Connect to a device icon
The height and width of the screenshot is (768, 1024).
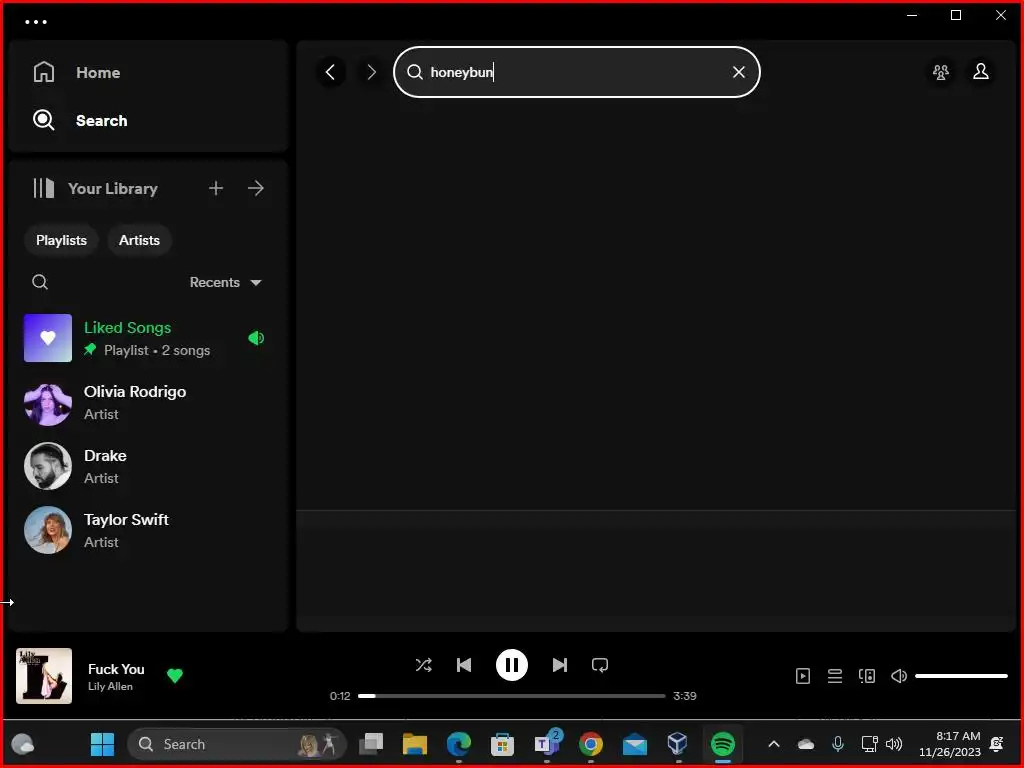click(867, 676)
